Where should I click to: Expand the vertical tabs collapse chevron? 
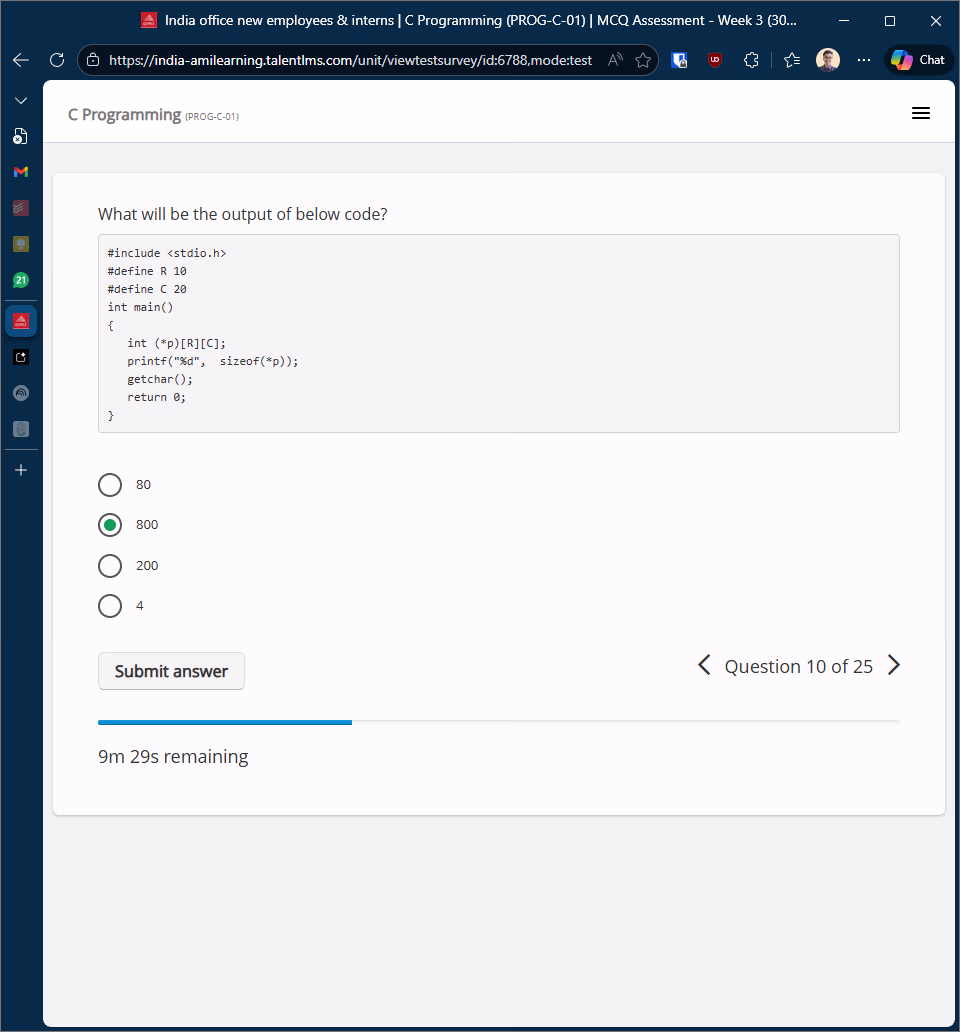tap(21, 101)
